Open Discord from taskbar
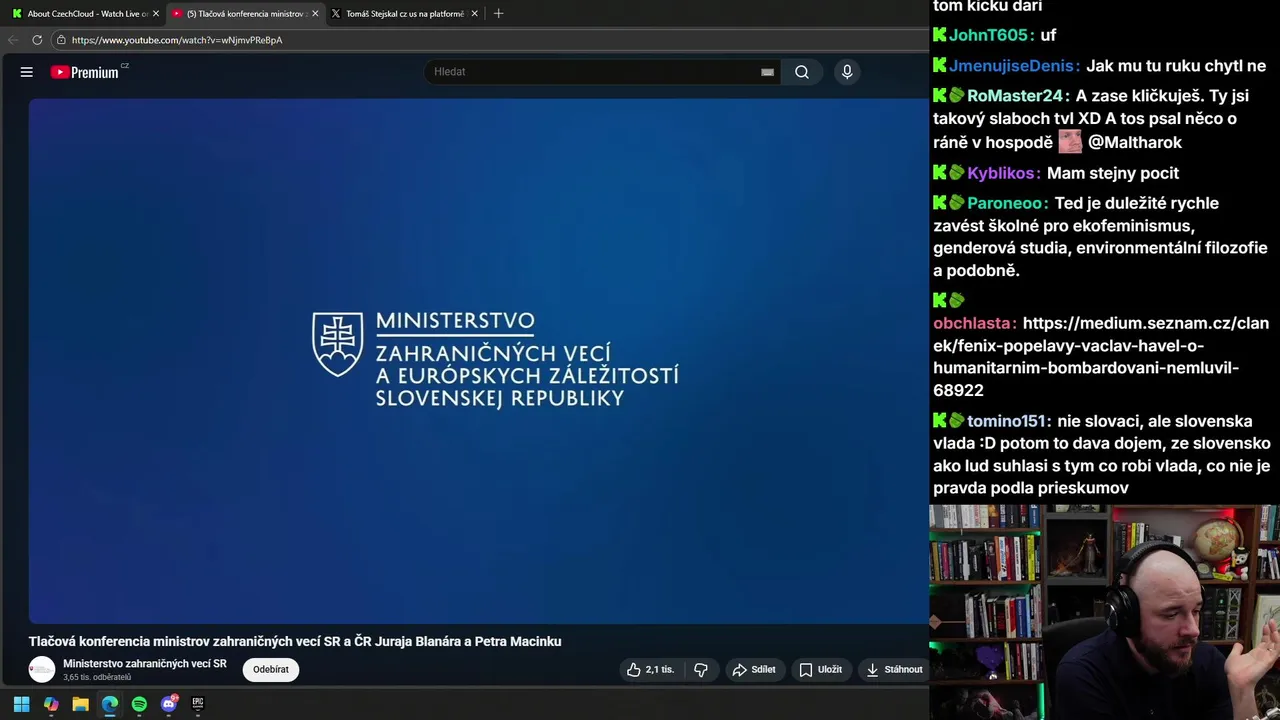 169,704
